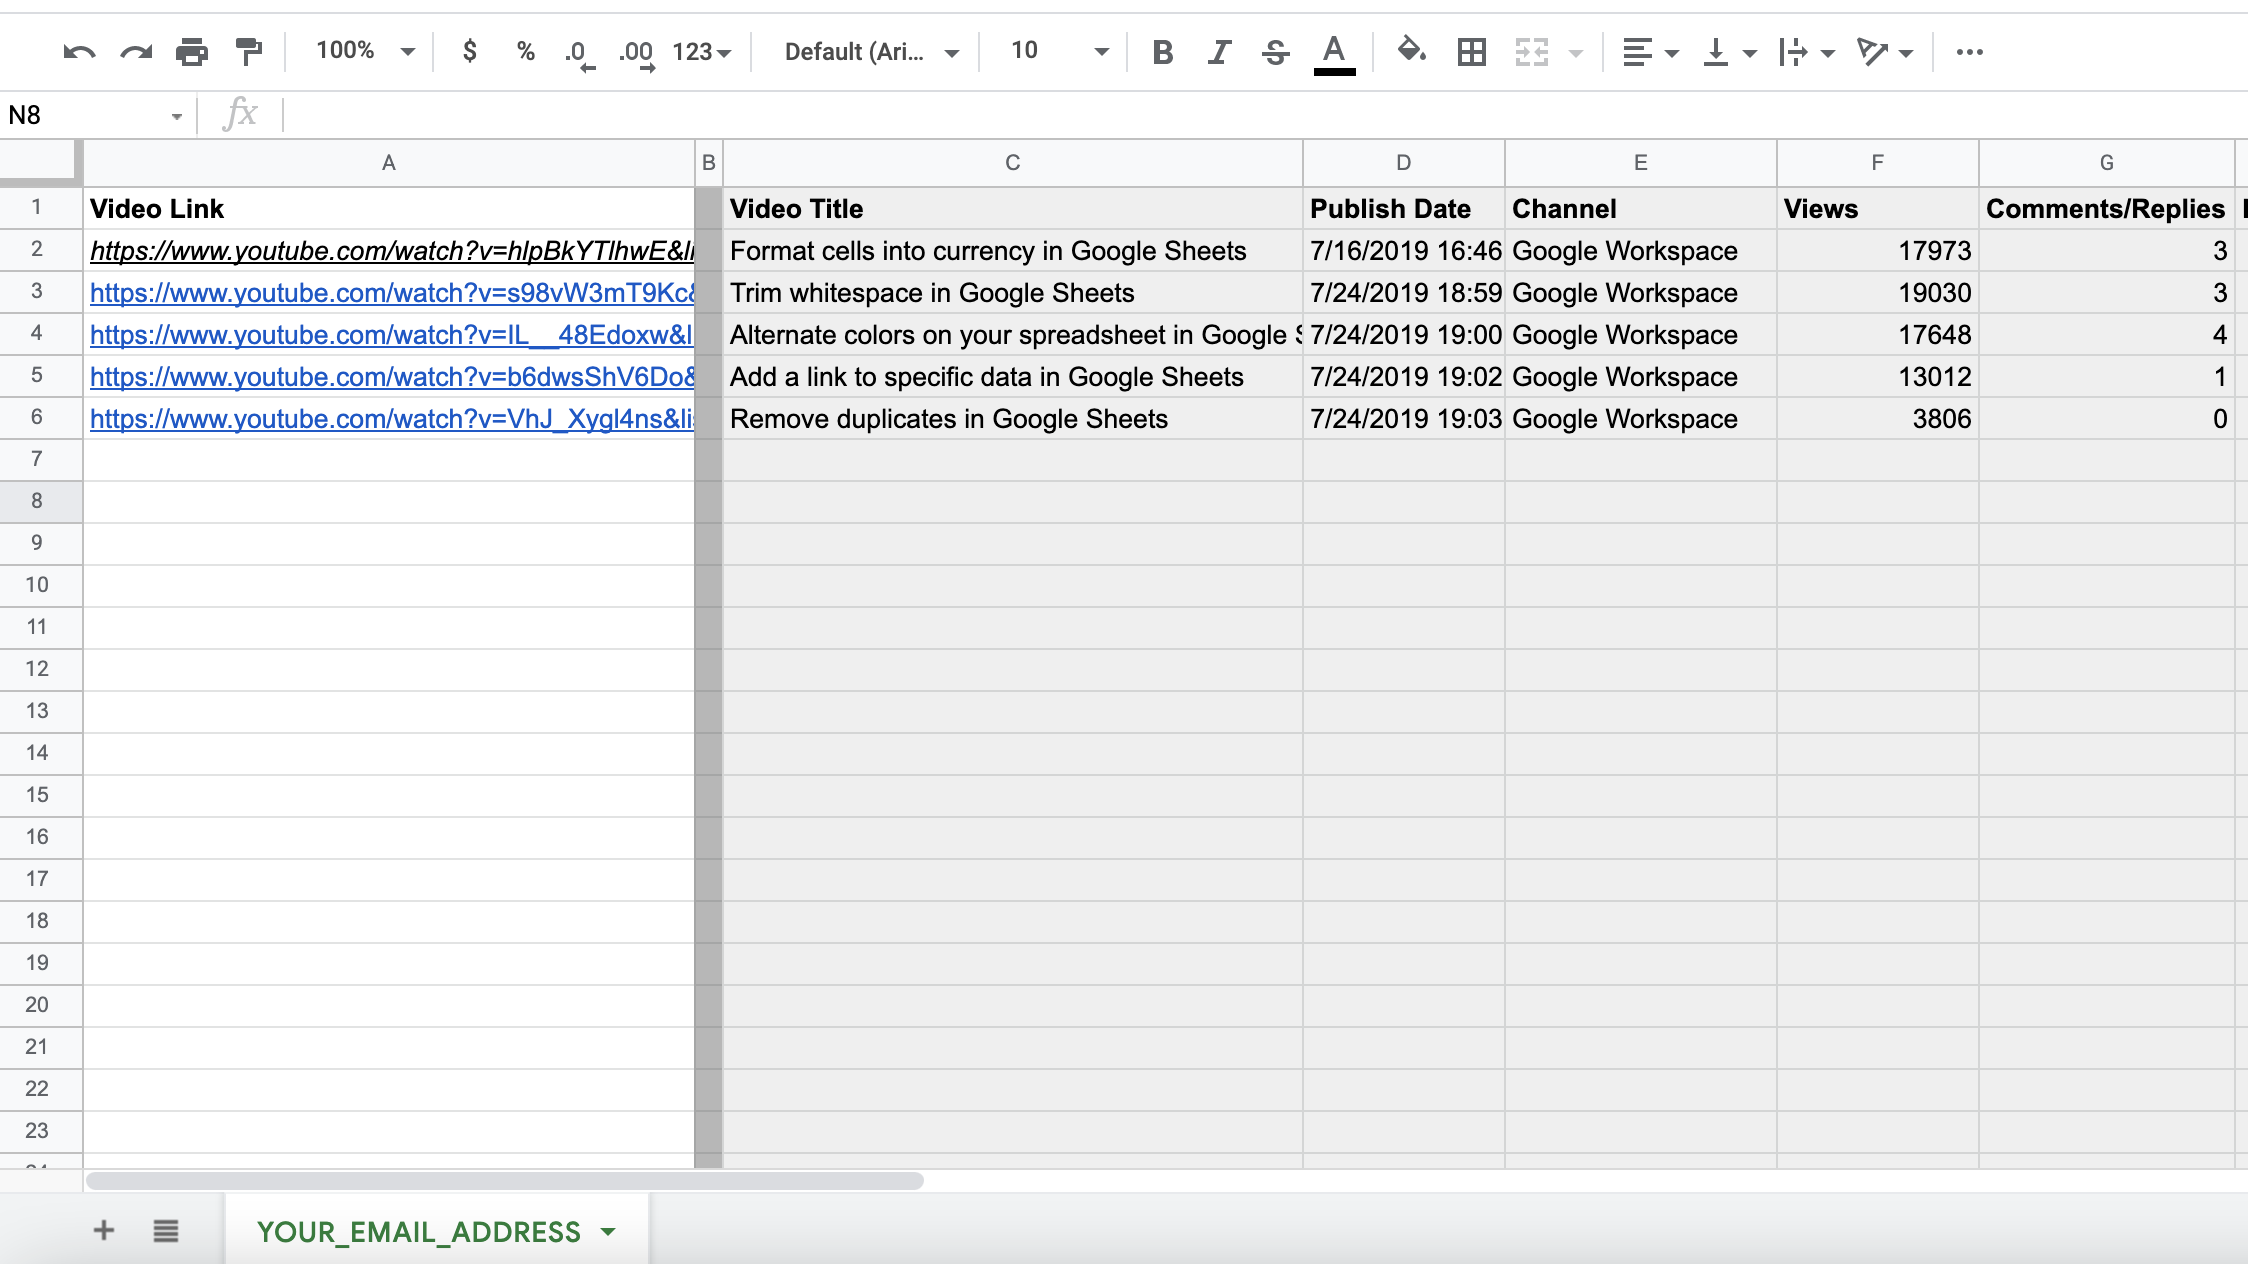Toggle strikethrough formatting

point(1276,52)
